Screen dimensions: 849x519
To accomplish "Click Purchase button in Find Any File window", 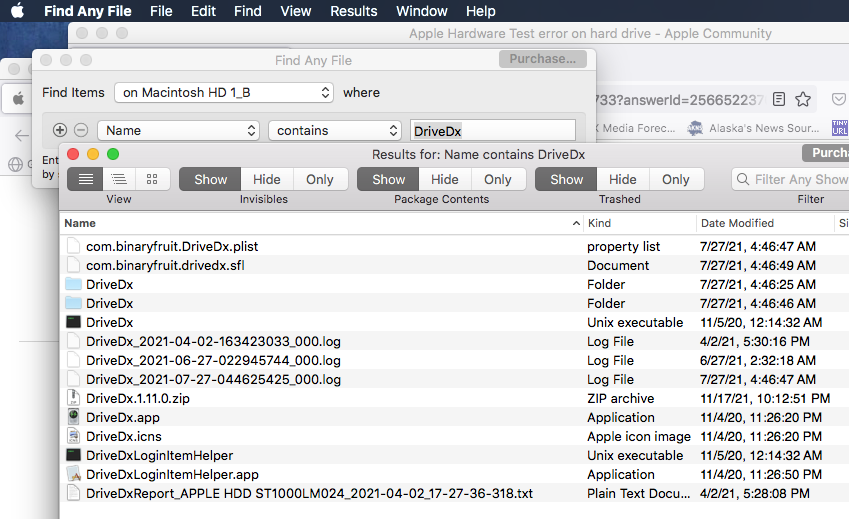I will pyautogui.click(x=543, y=58).
